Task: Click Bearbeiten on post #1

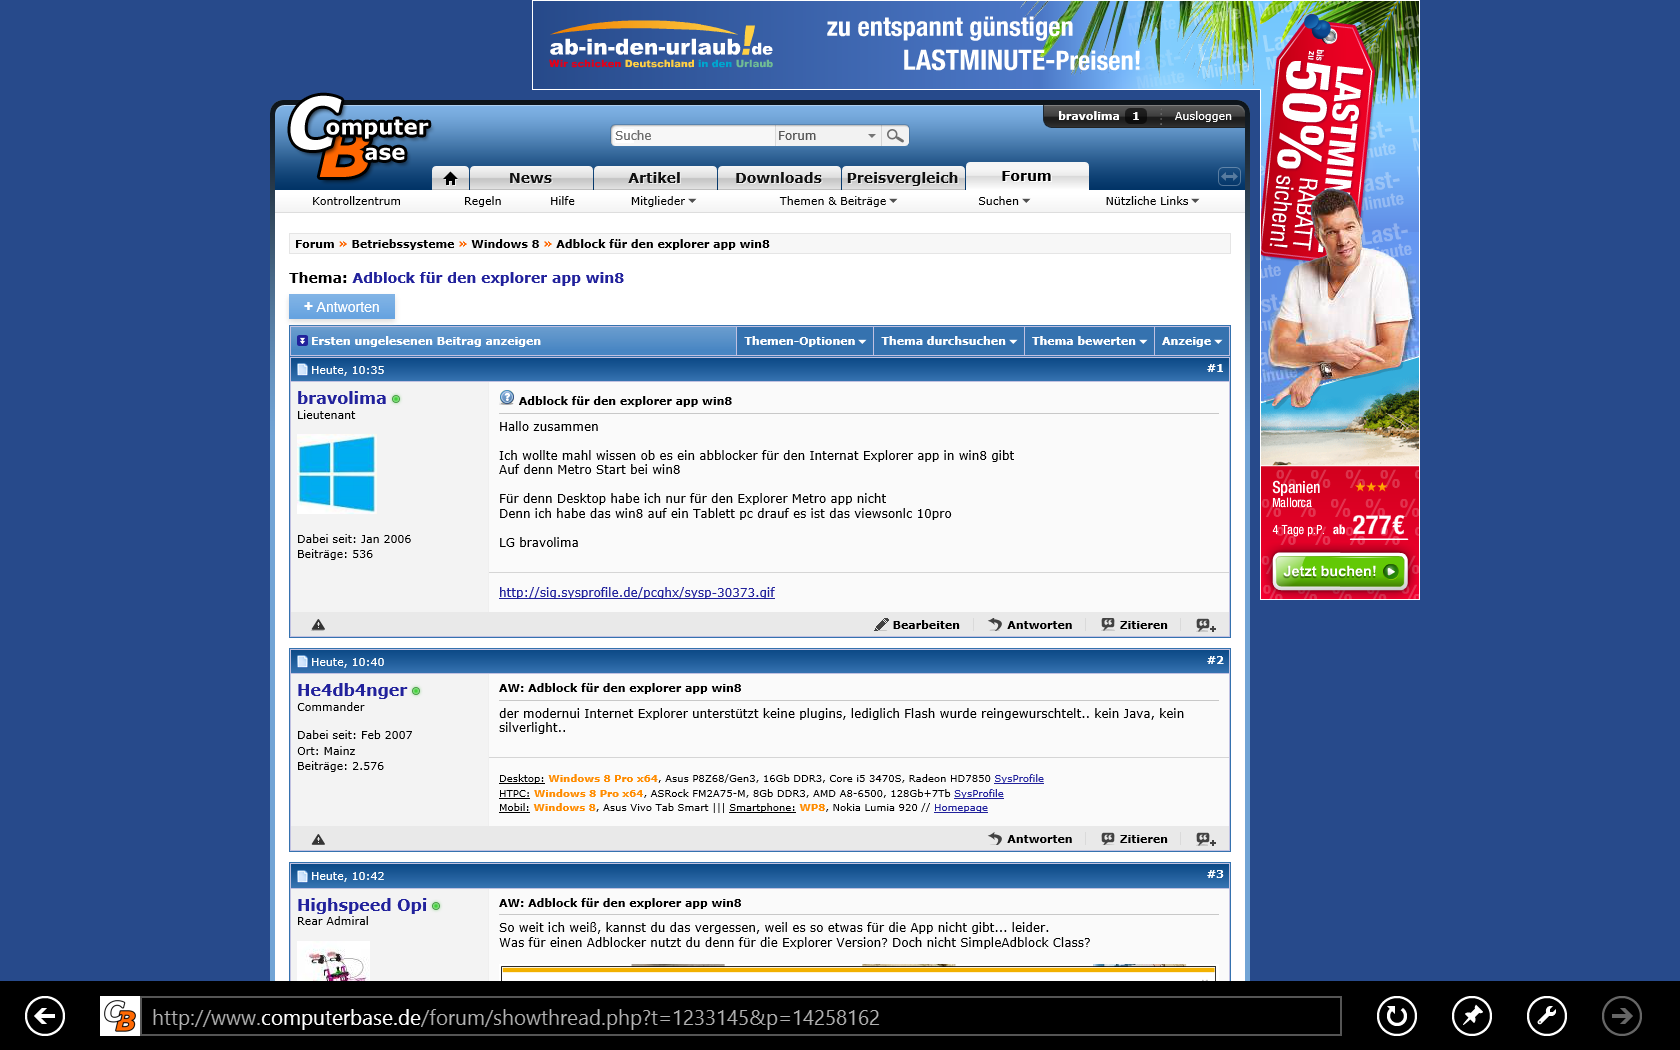Action: click(x=917, y=625)
